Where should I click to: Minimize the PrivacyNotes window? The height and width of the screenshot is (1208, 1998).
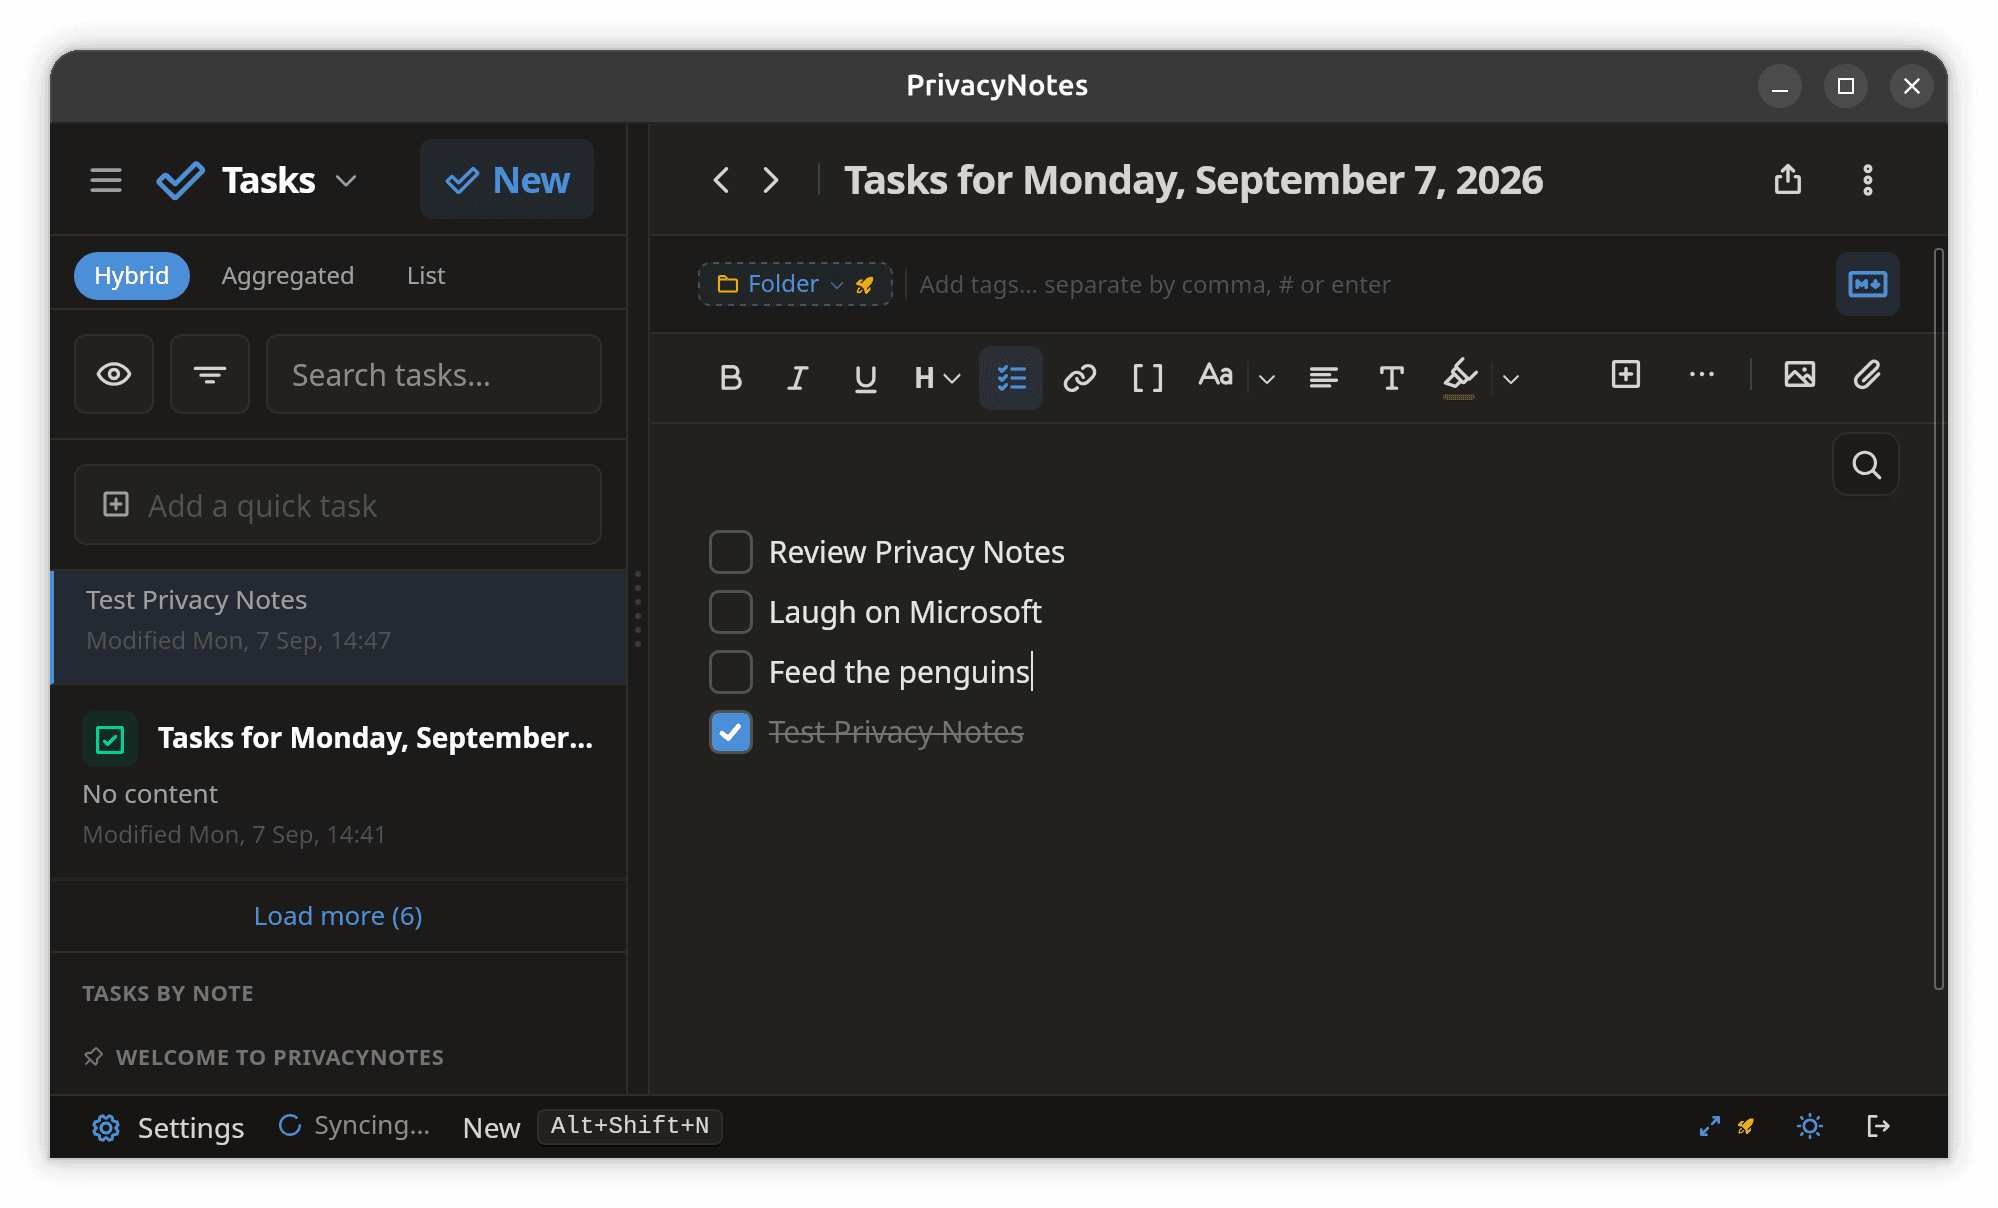point(1780,86)
